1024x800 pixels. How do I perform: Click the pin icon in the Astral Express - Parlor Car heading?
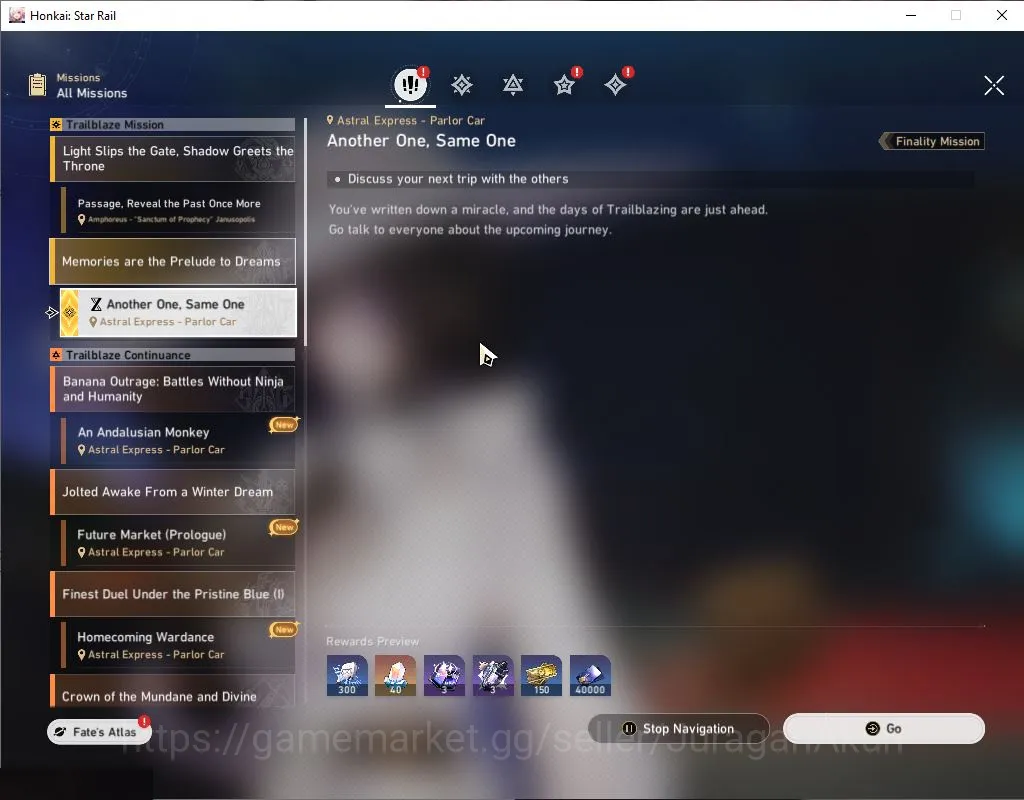click(x=330, y=120)
